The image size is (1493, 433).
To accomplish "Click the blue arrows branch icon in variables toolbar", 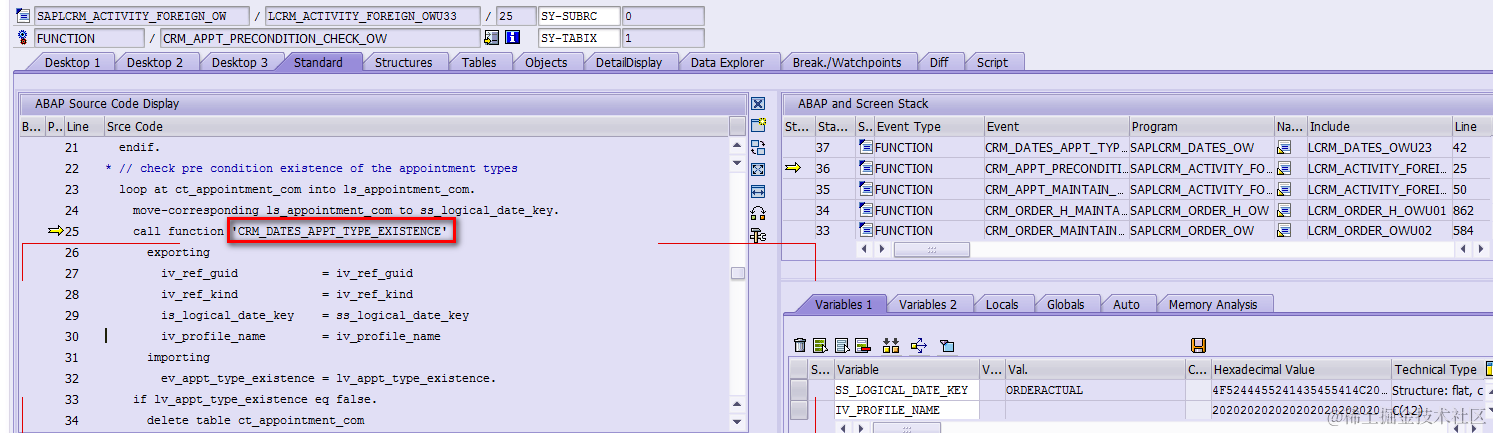I will 919,345.
